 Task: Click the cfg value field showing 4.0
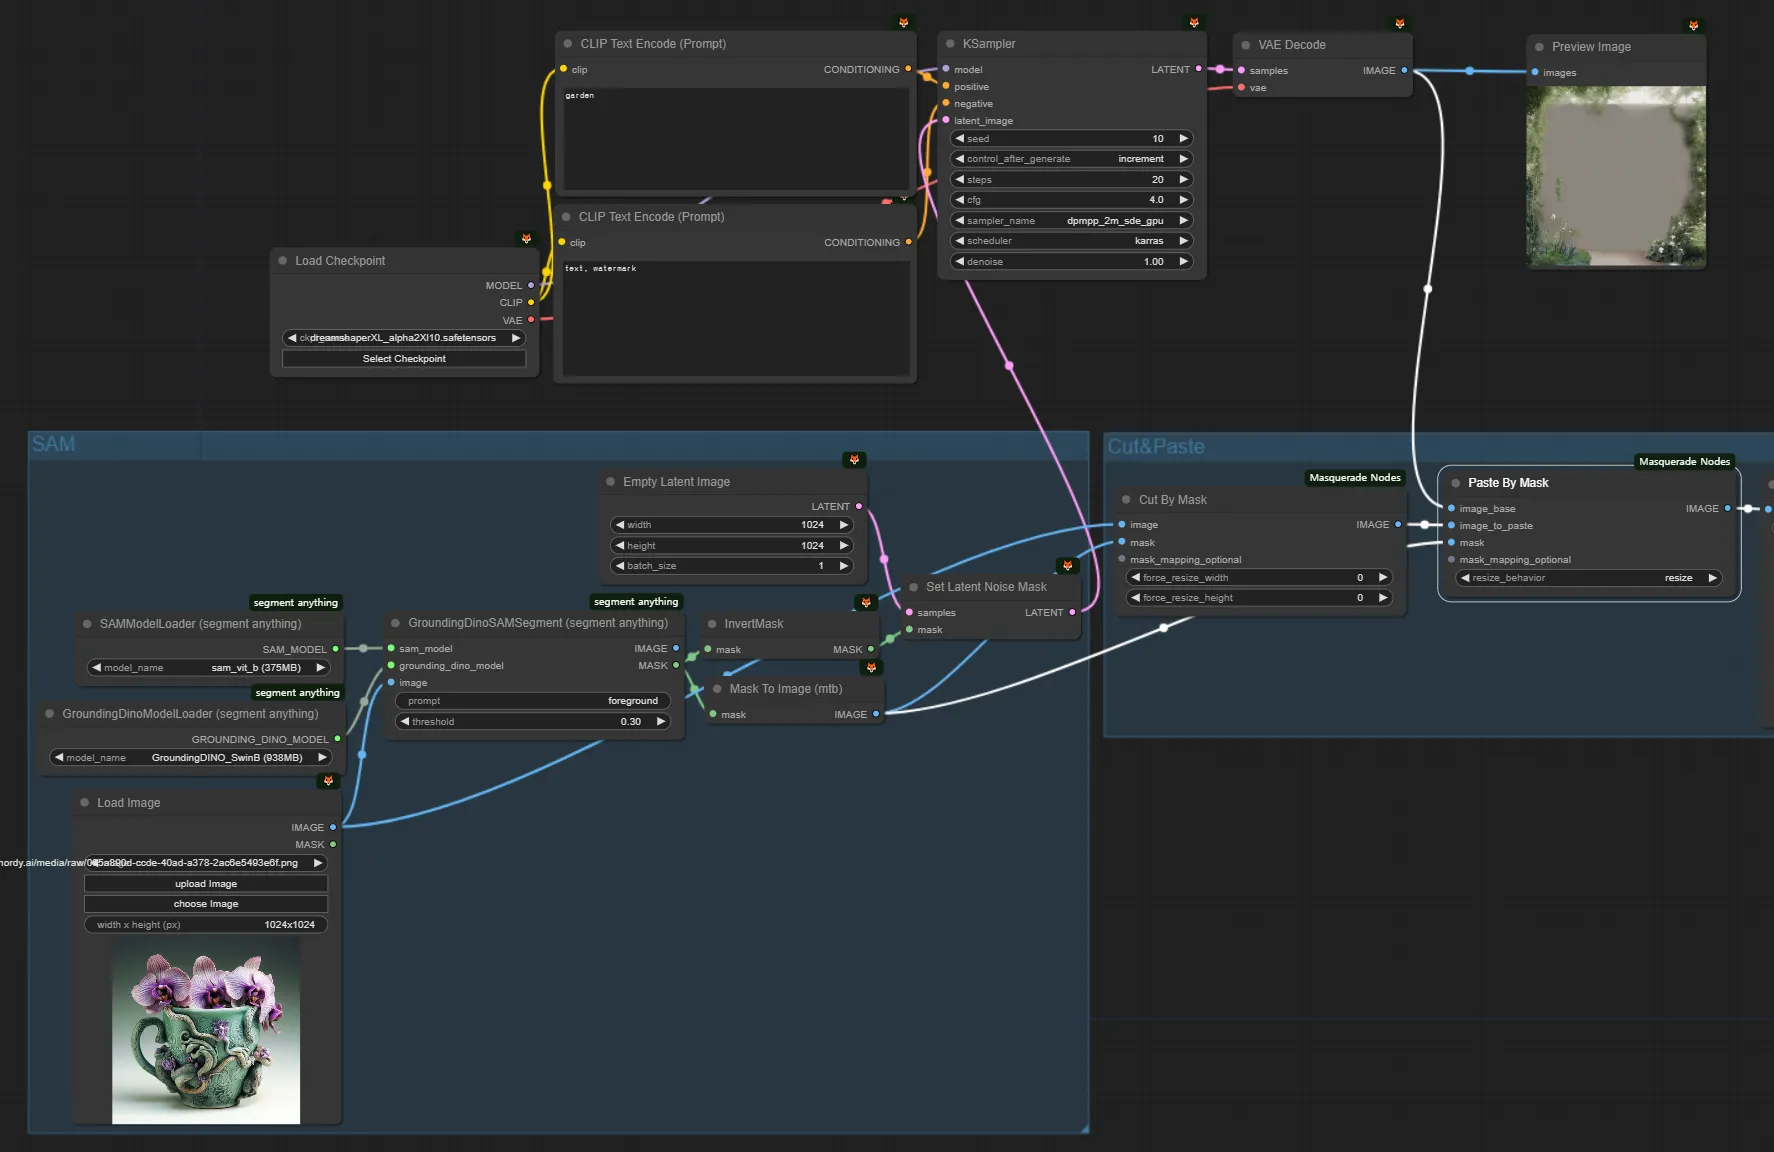1072,200
